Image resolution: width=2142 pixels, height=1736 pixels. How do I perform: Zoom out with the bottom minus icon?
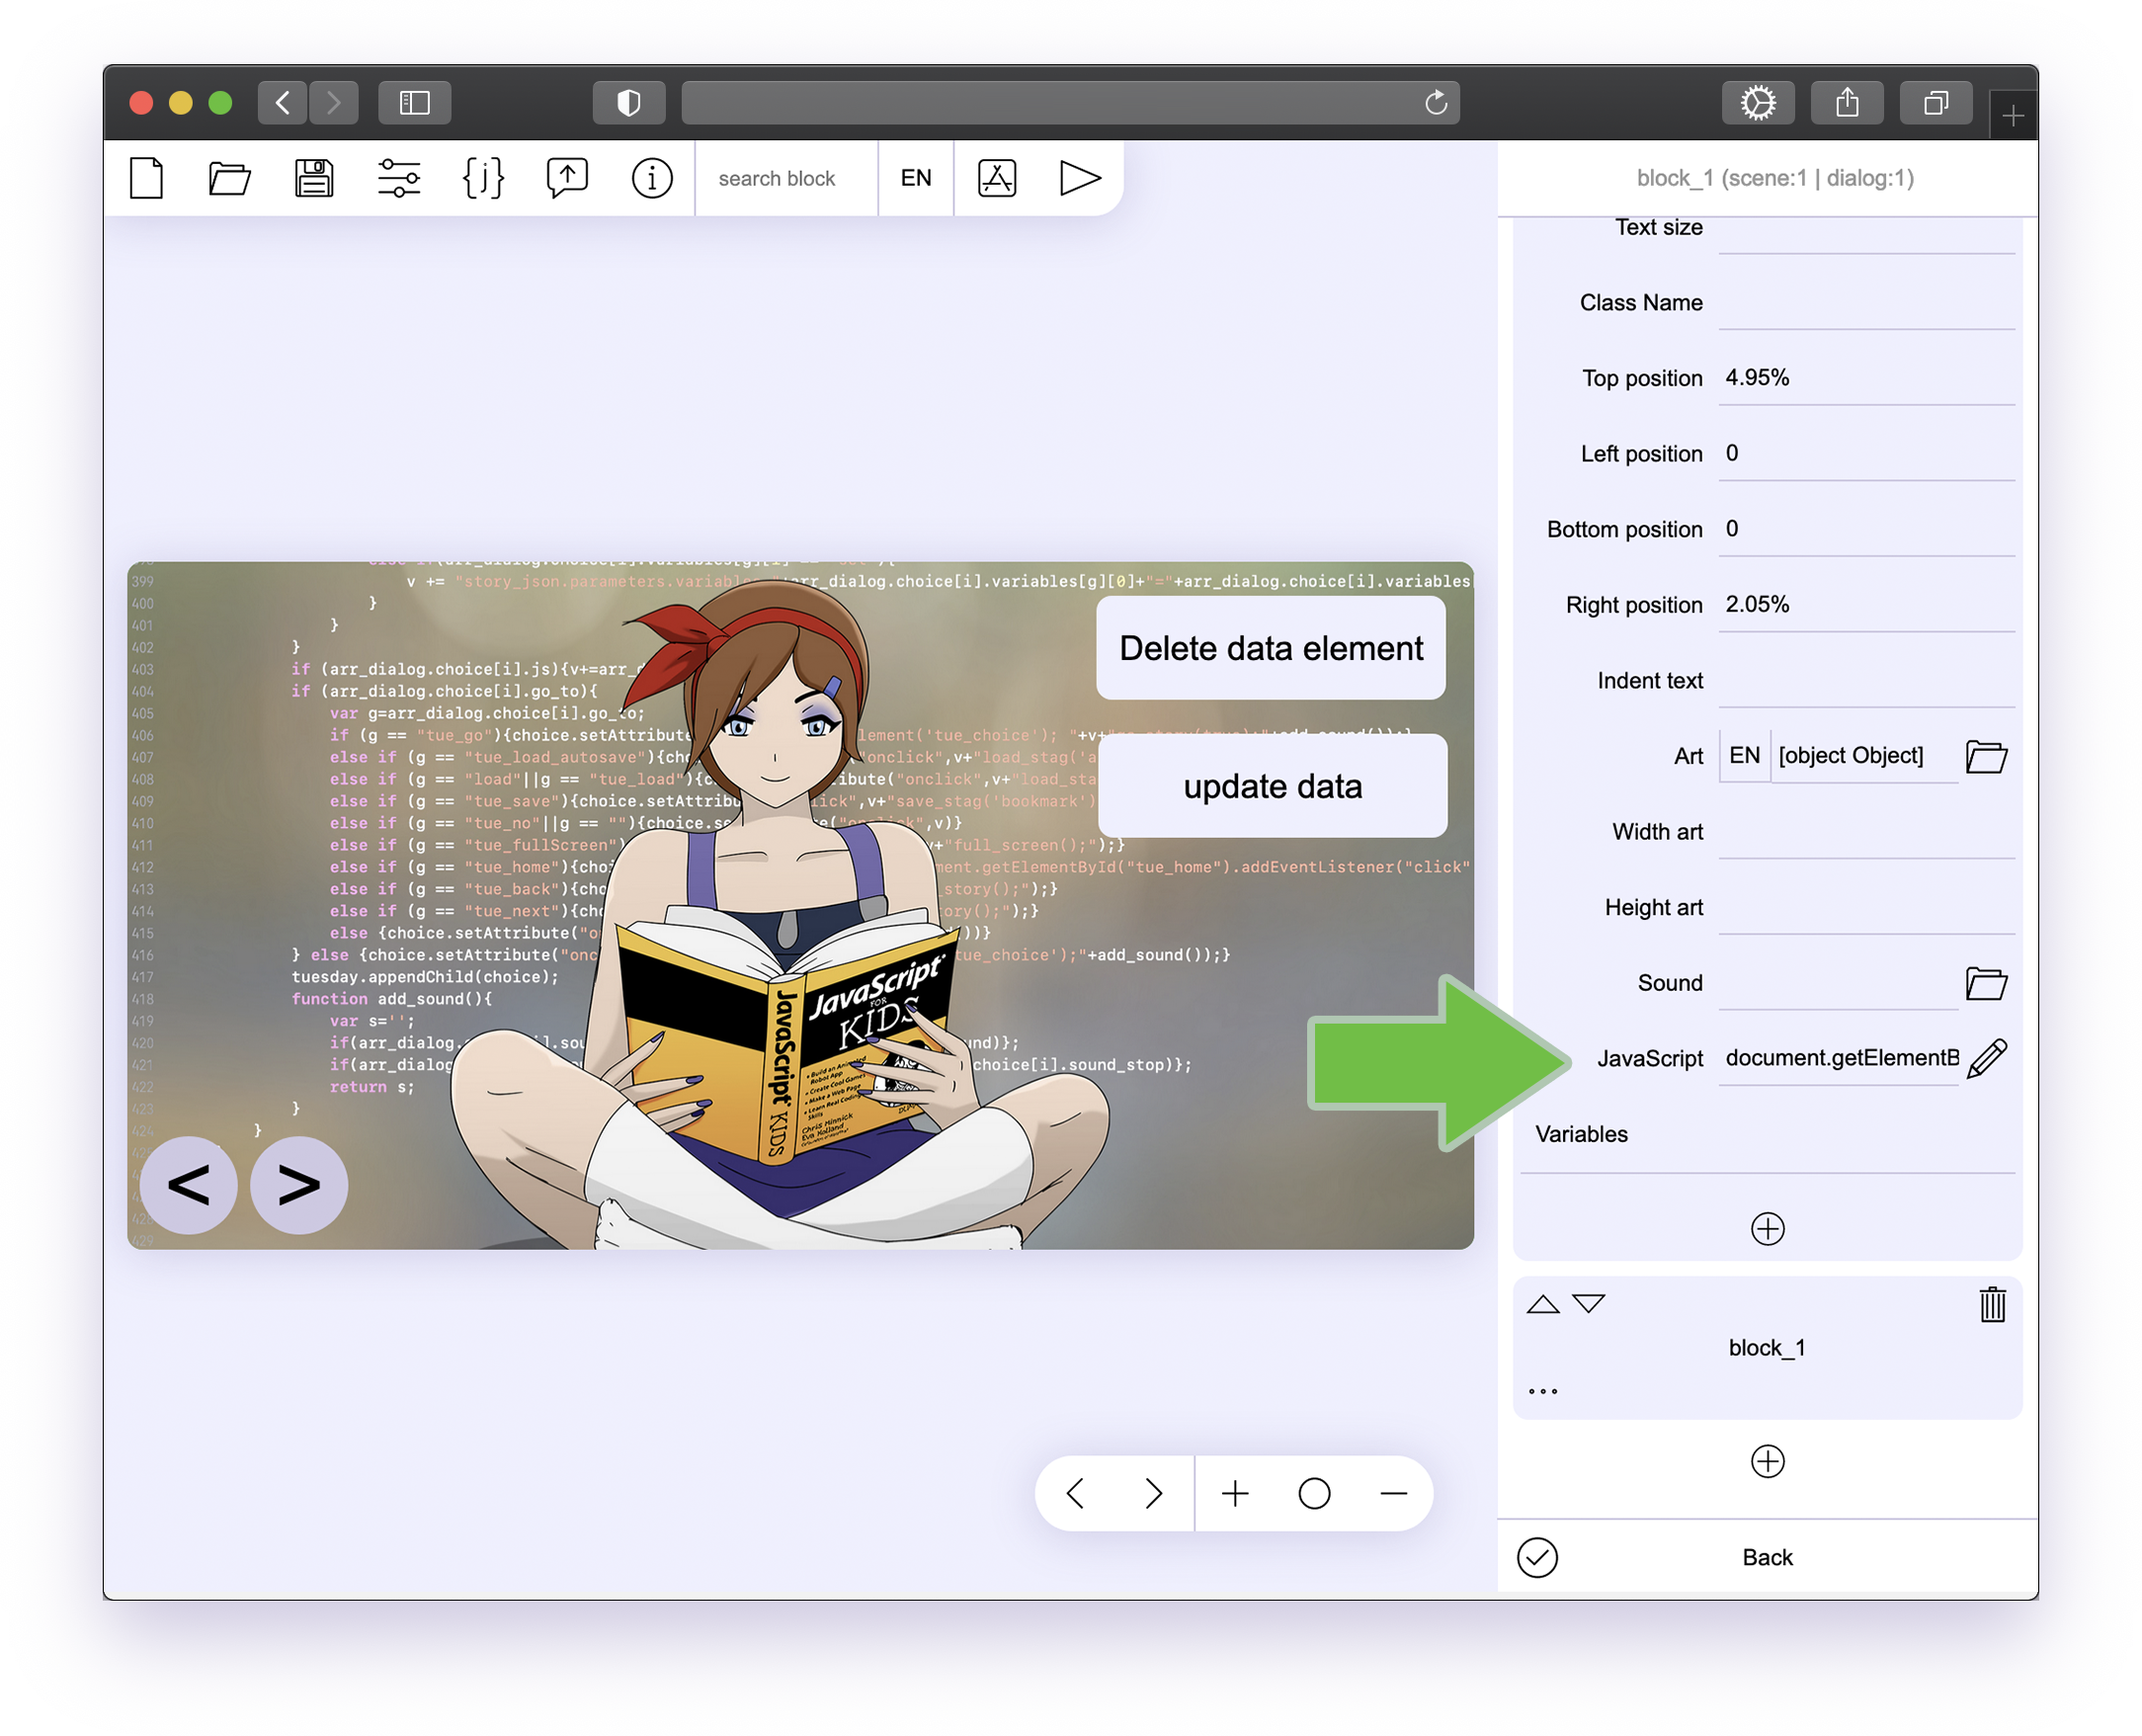click(1394, 1493)
